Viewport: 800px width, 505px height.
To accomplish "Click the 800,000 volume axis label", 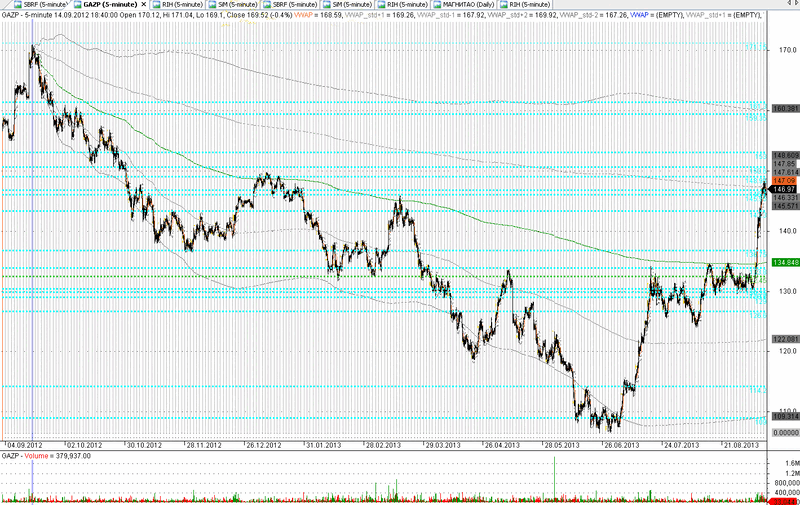I will (787, 483).
